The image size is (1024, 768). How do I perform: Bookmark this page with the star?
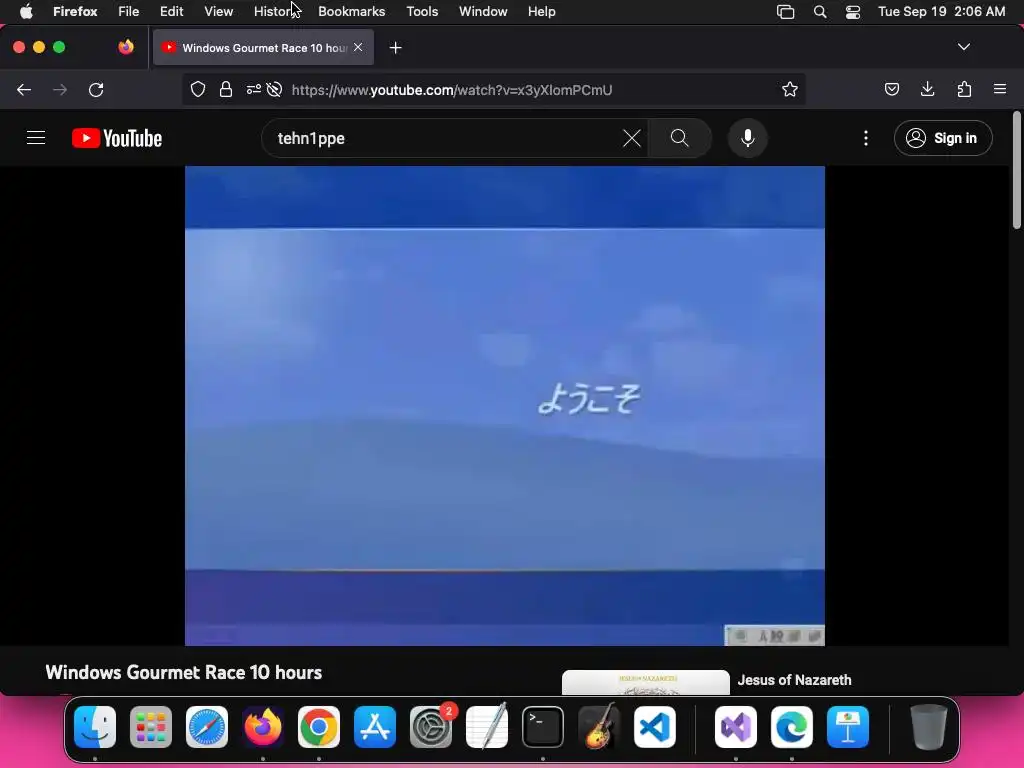[x=790, y=89]
